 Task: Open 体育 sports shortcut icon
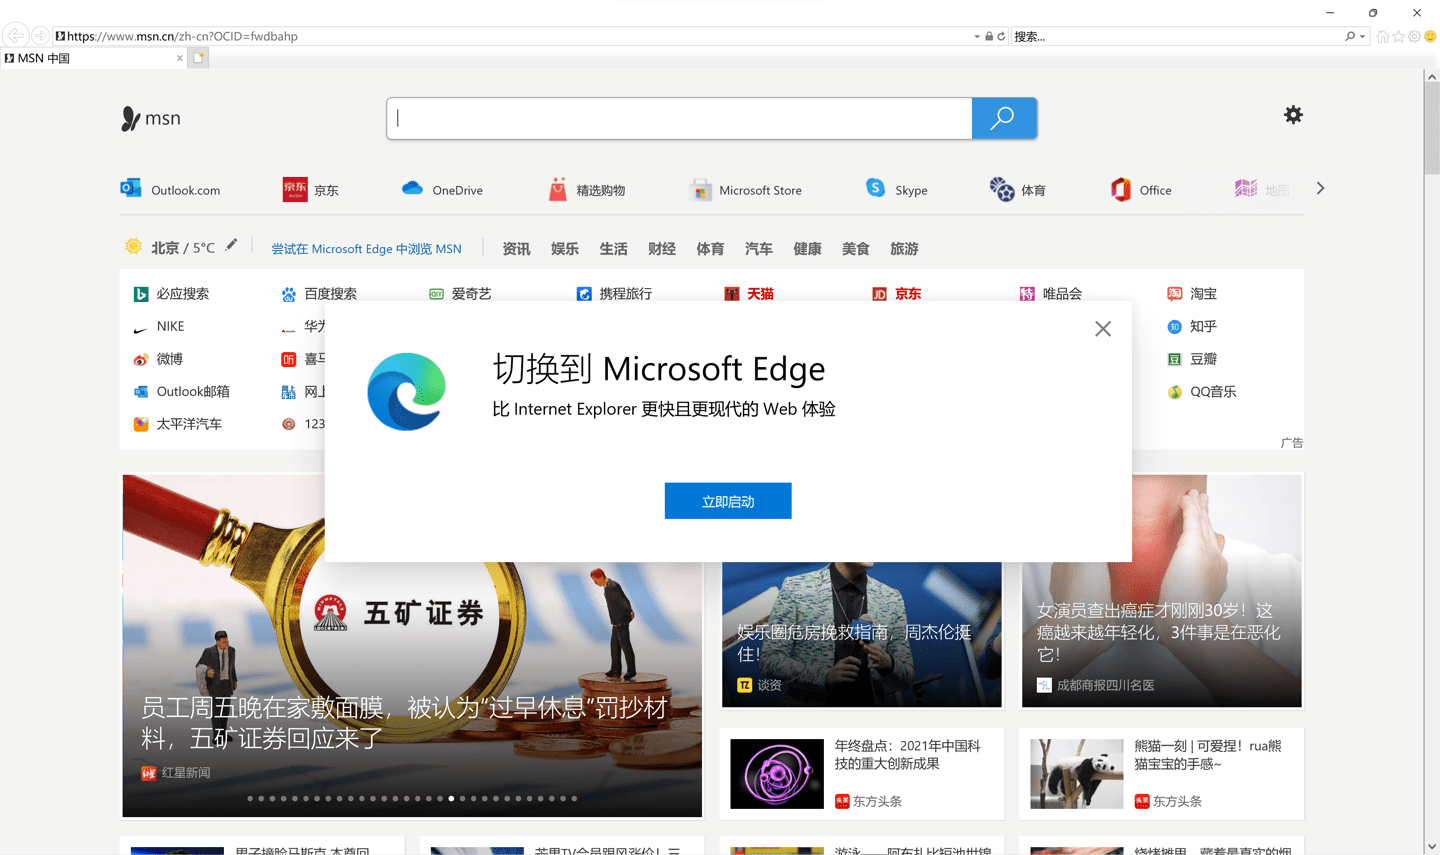click(x=1002, y=189)
